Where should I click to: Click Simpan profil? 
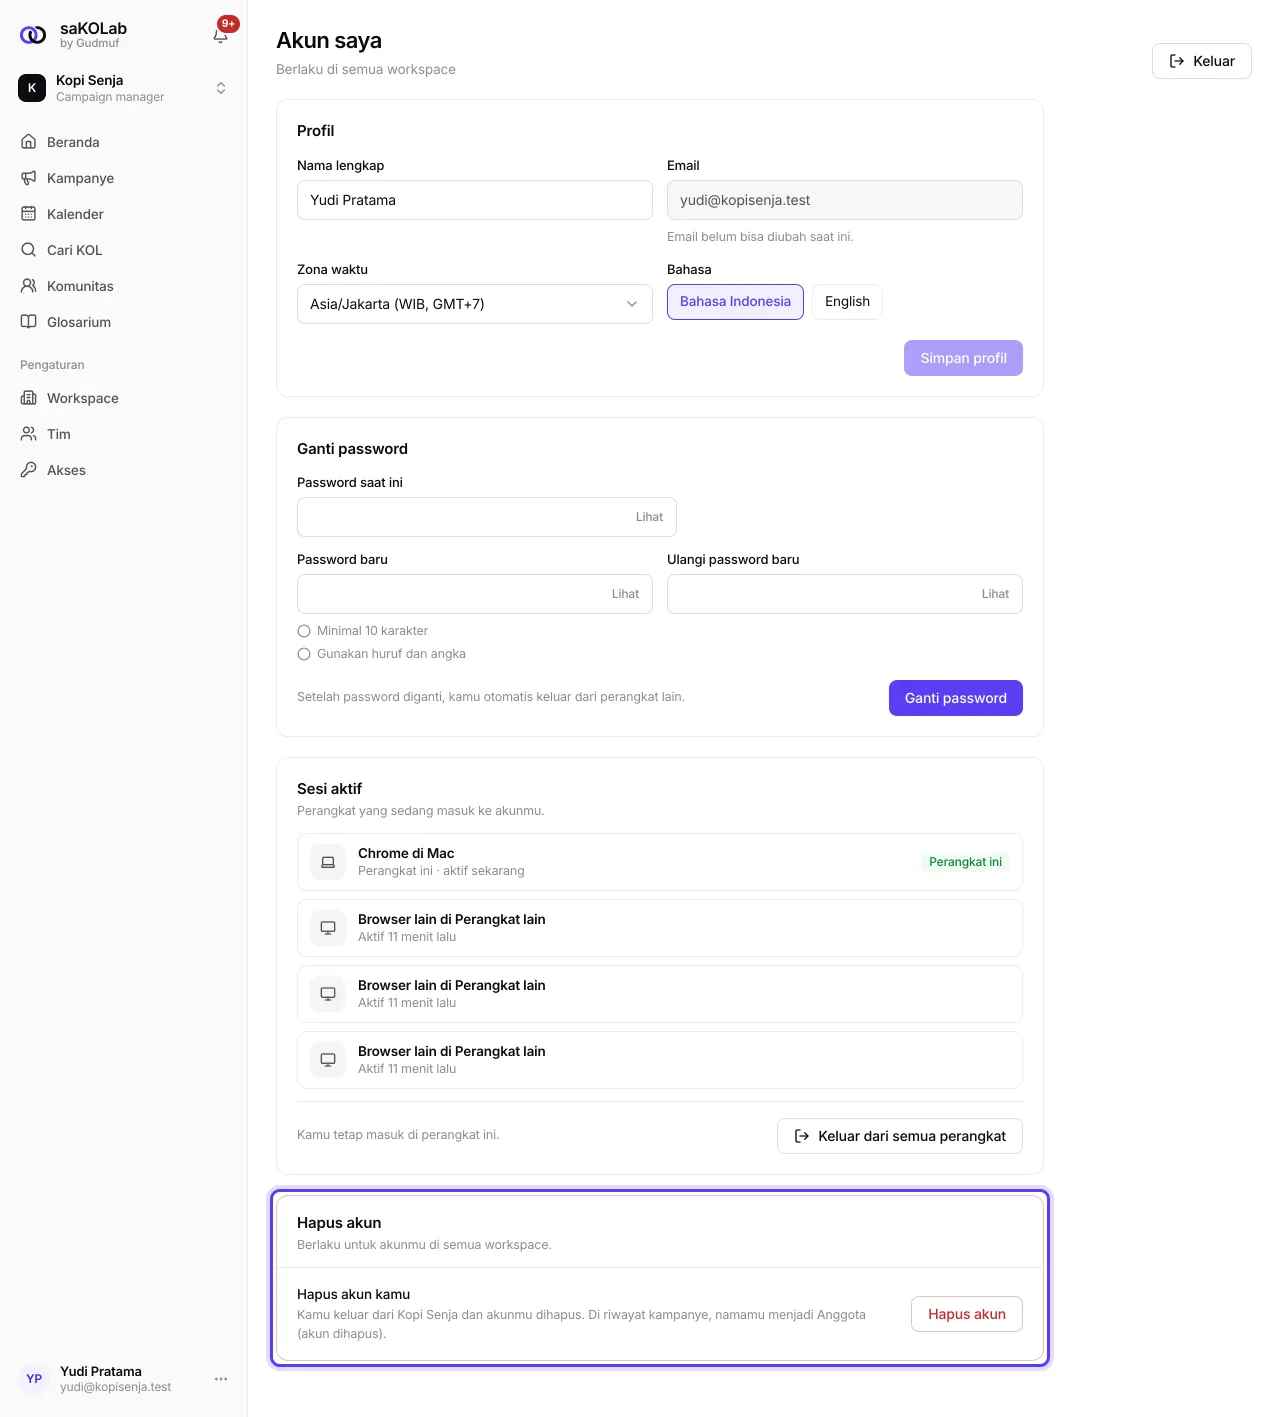pos(963,358)
